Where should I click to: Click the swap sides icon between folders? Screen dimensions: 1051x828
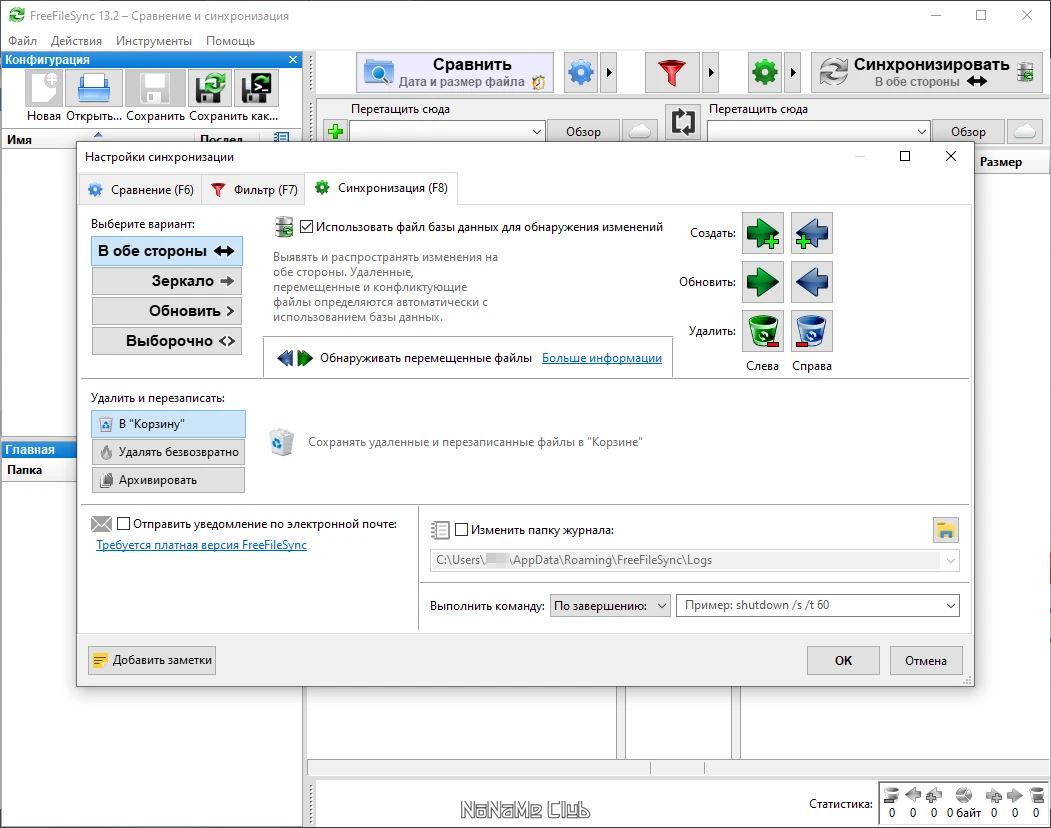682,122
